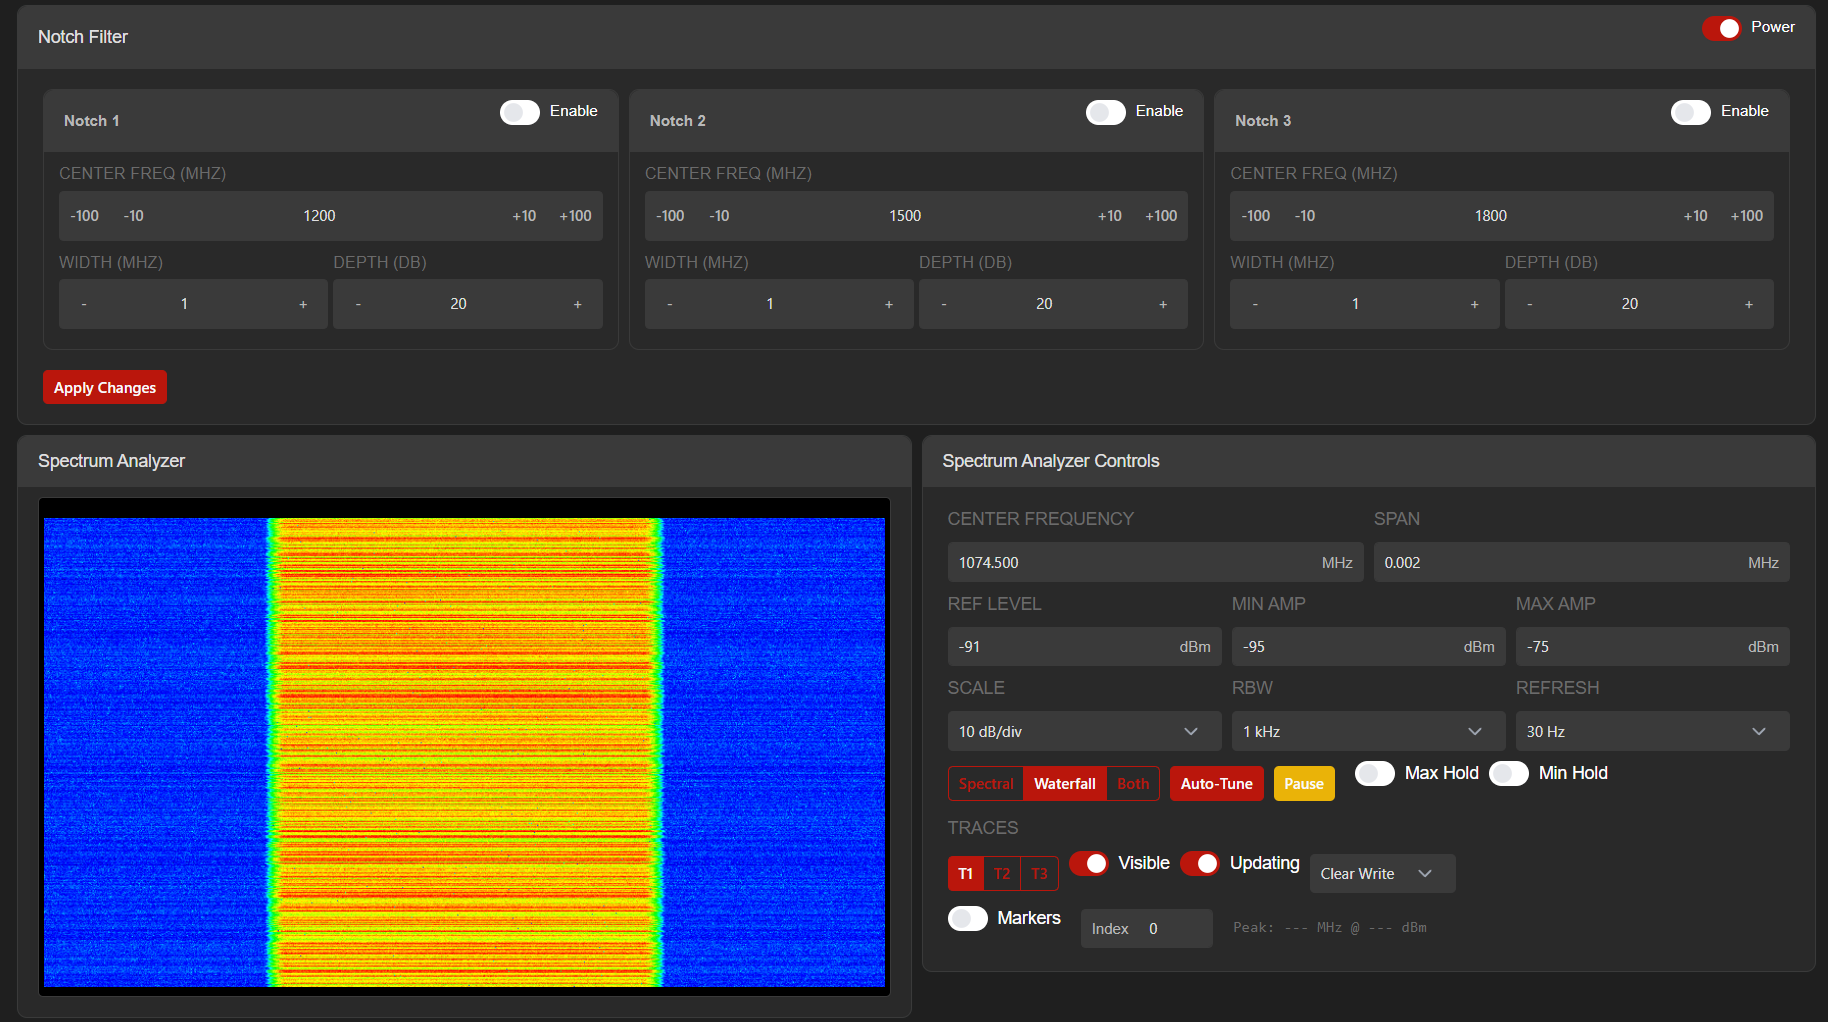
Task: Click the Apply Changes button
Action: tap(104, 387)
